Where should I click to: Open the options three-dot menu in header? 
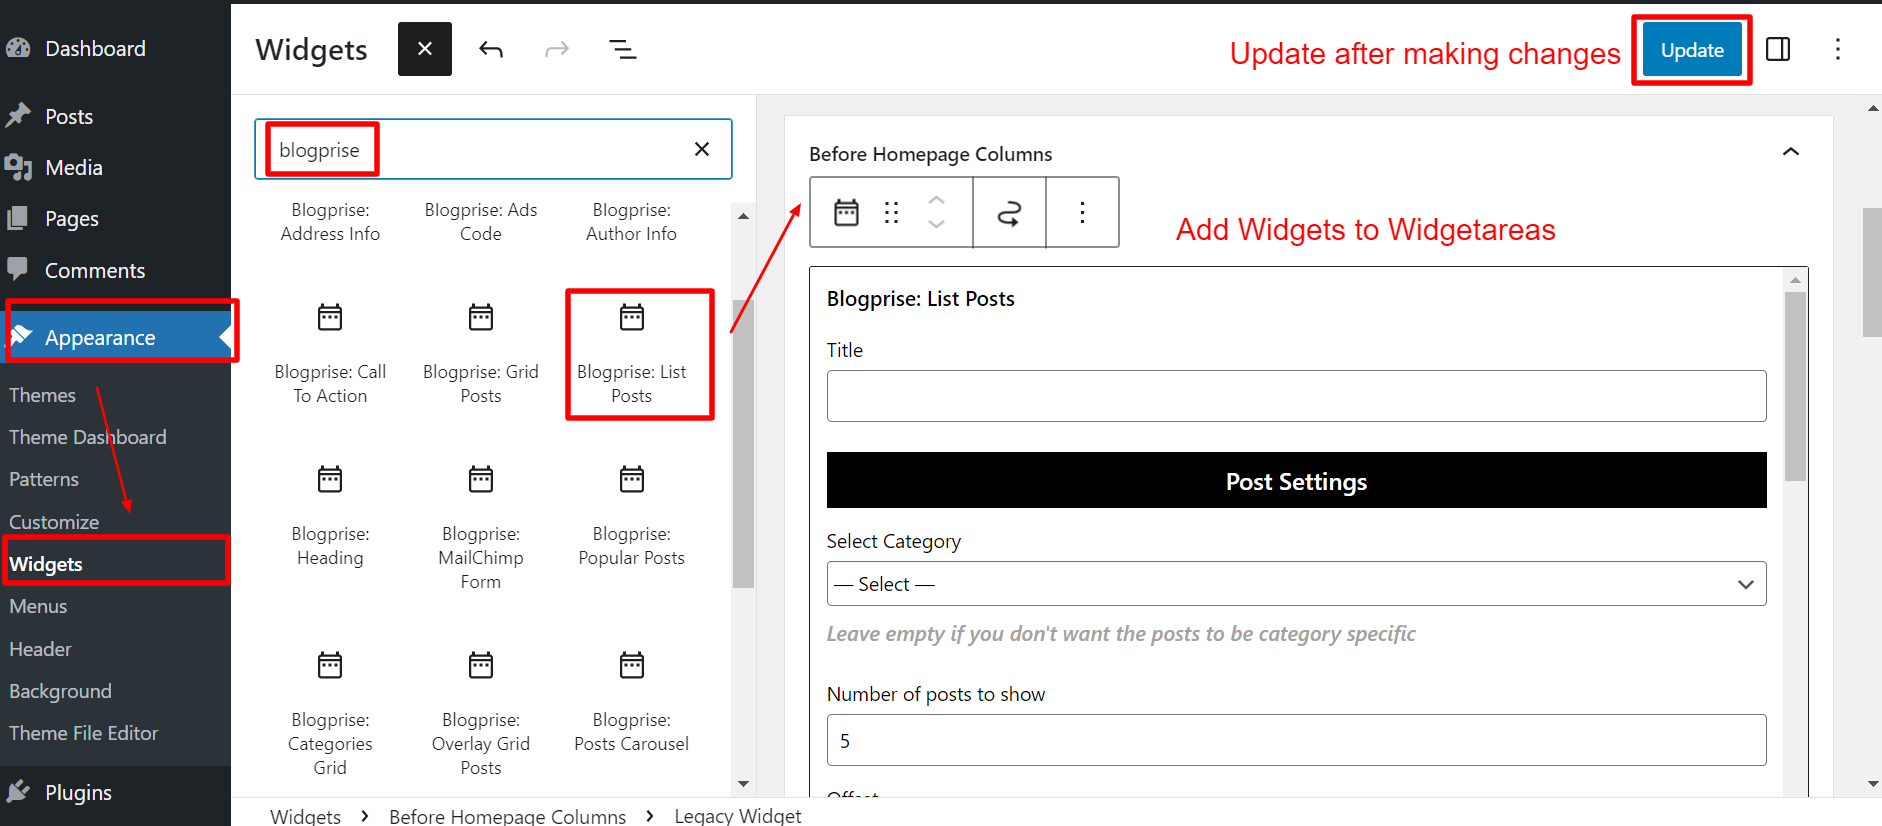[x=1837, y=49]
